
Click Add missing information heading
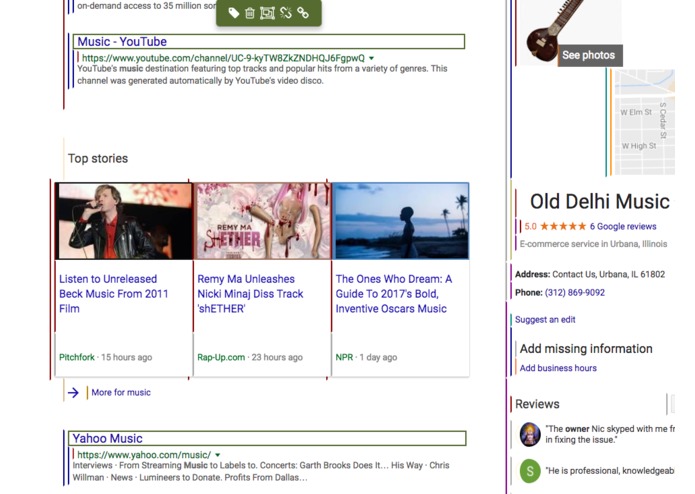586,349
